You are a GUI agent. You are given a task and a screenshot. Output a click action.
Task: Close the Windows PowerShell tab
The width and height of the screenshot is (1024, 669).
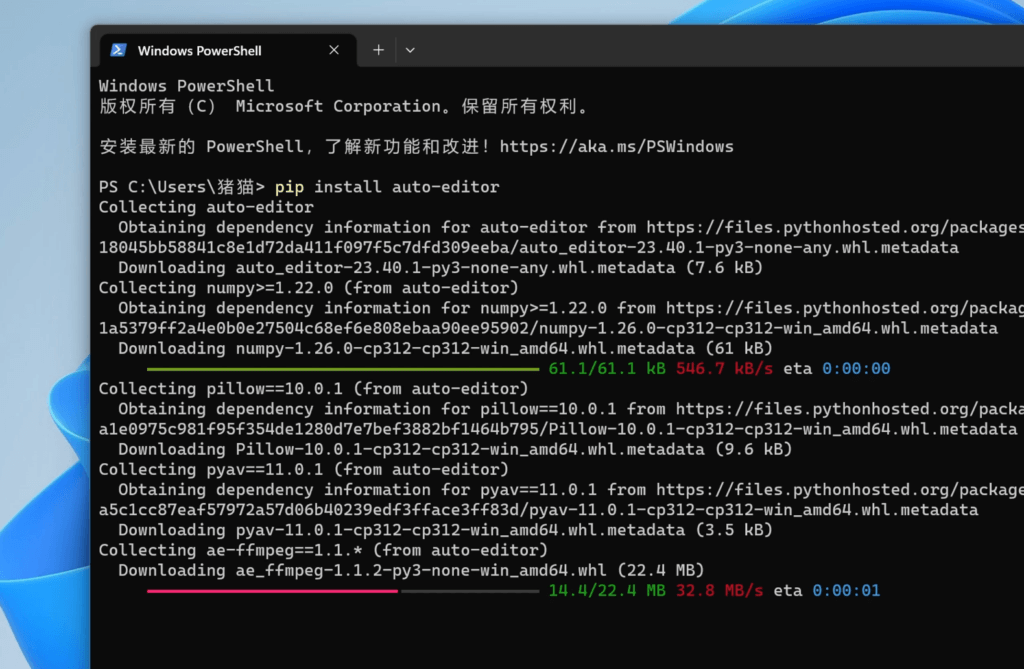coord(334,50)
